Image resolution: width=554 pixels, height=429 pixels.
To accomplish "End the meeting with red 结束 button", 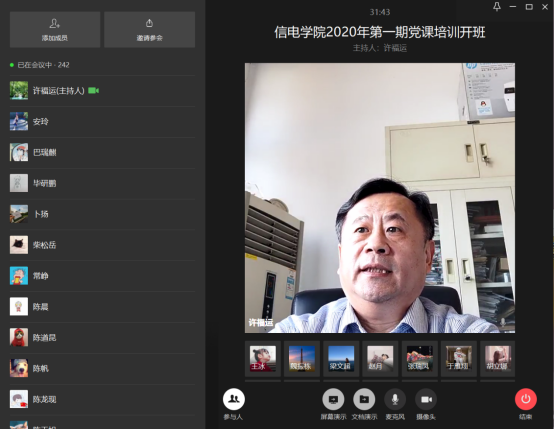I will click(526, 399).
